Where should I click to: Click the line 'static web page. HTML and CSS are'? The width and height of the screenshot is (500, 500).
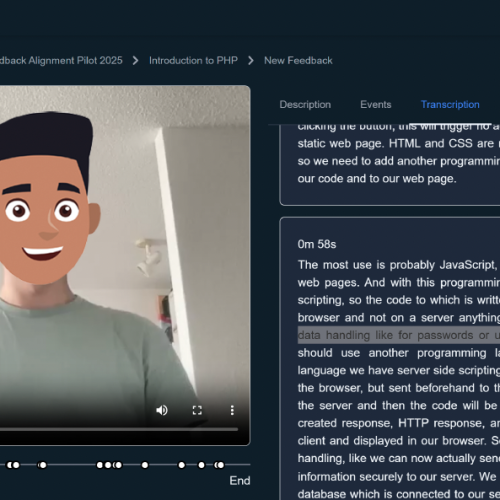click(399, 144)
